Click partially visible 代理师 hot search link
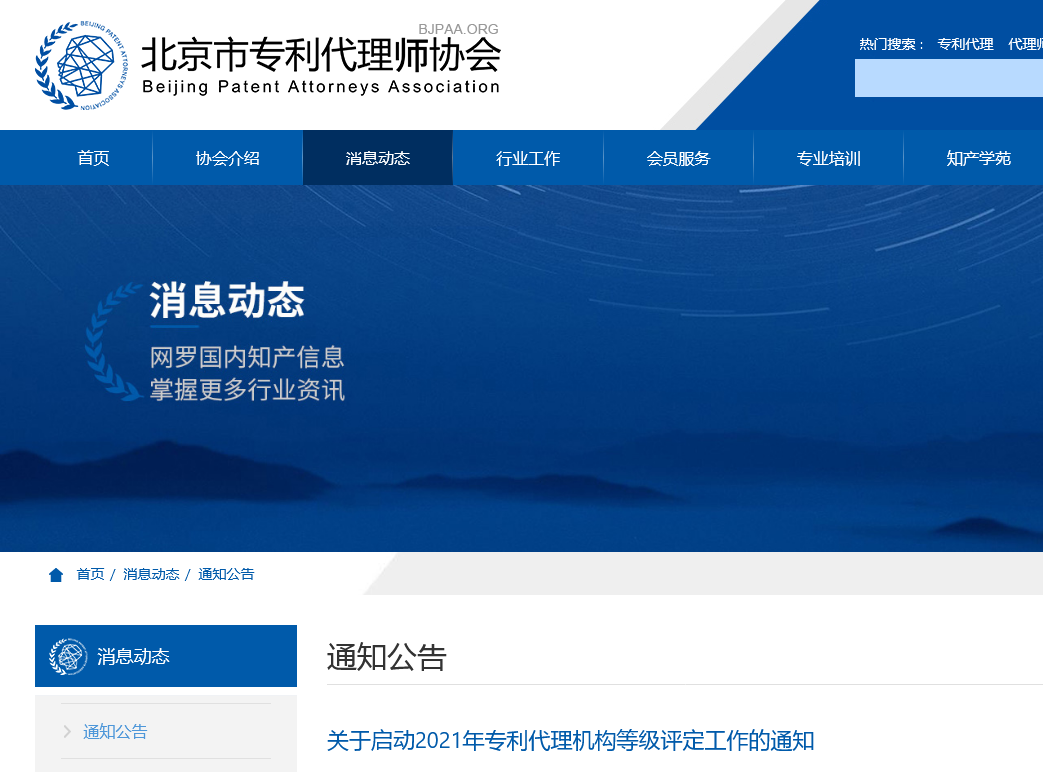 pos(1026,45)
